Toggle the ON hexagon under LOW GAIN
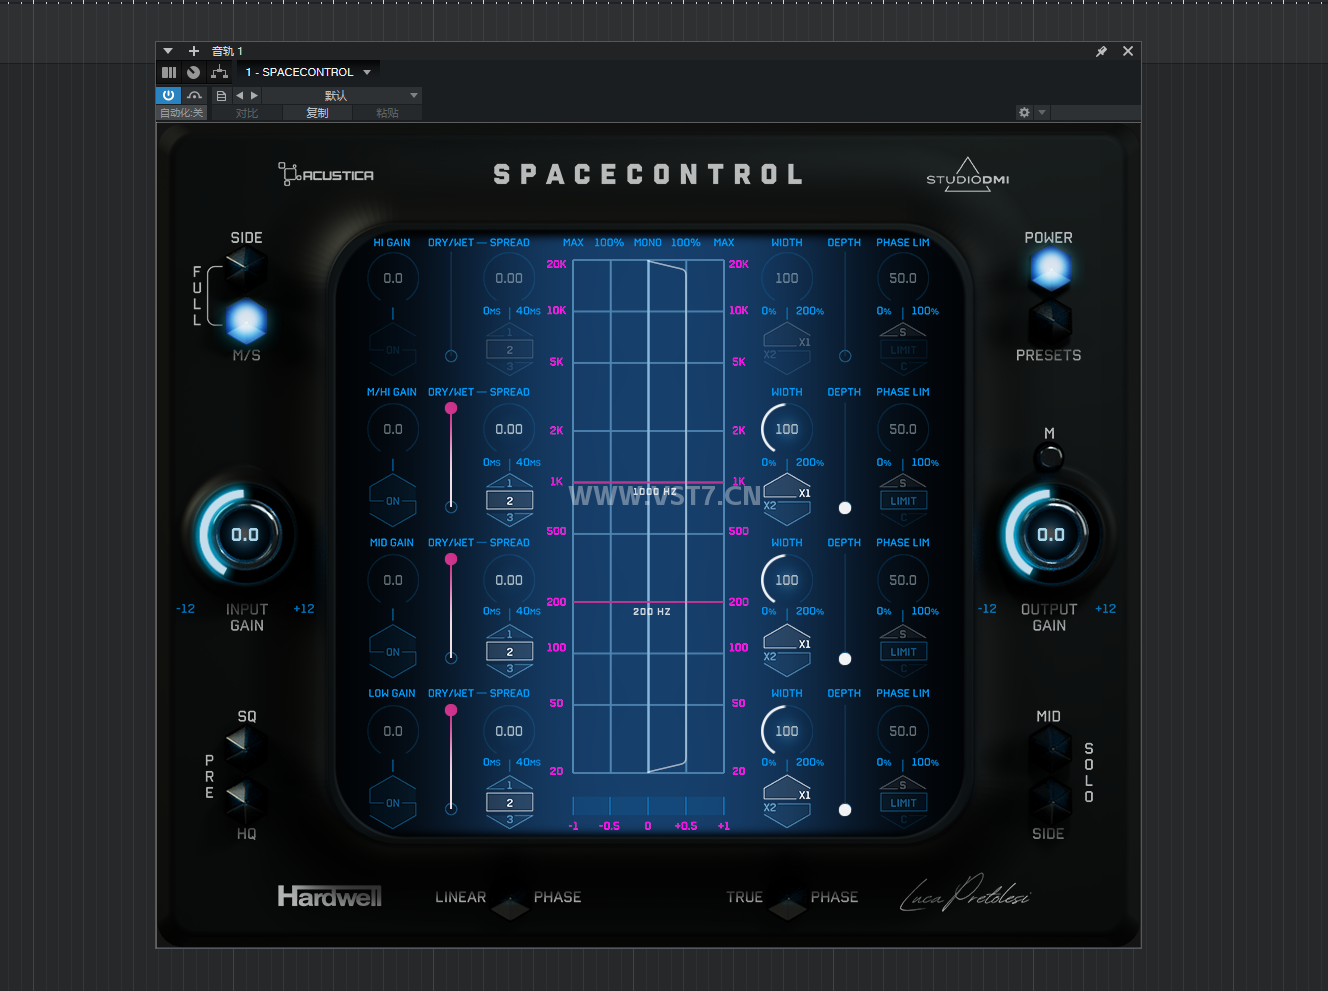1328x991 pixels. pyautogui.click(x=393, y=803)
